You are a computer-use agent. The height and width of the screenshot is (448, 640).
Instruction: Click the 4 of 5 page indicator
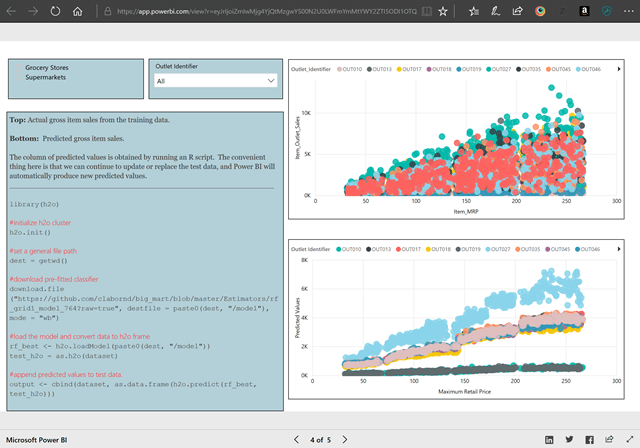(x=320, y=440)
